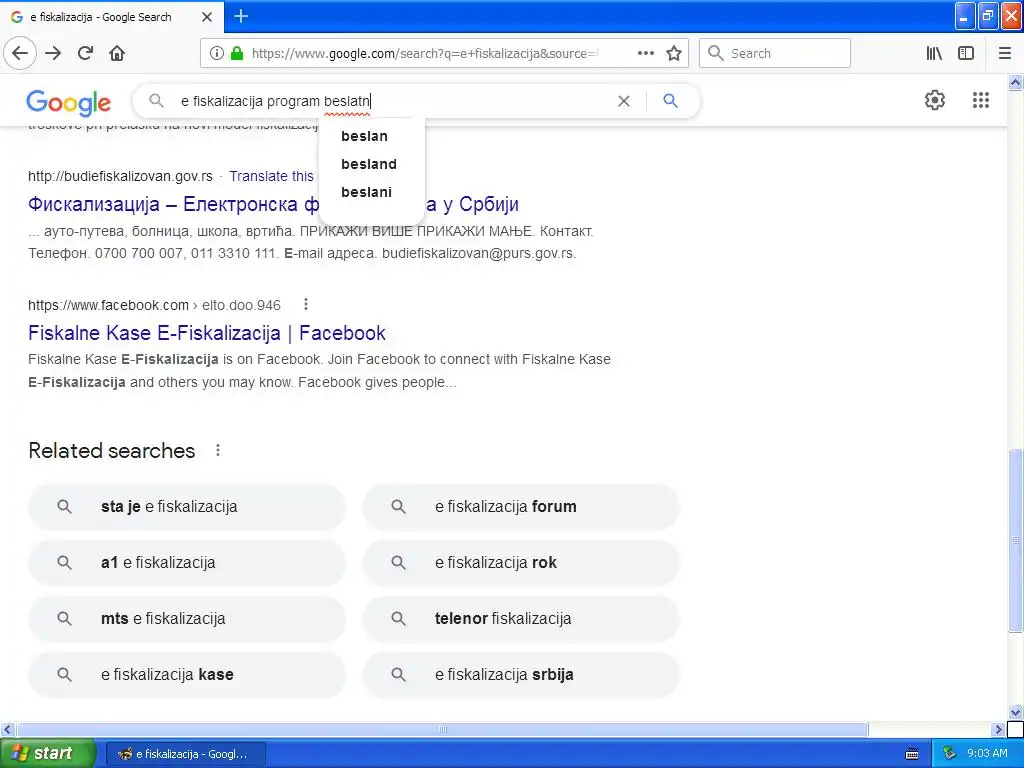Search related: a1 e fiskalizacija
This screenshot has height=768, width=1024.
pyautogui.click(x=186, y=562)
